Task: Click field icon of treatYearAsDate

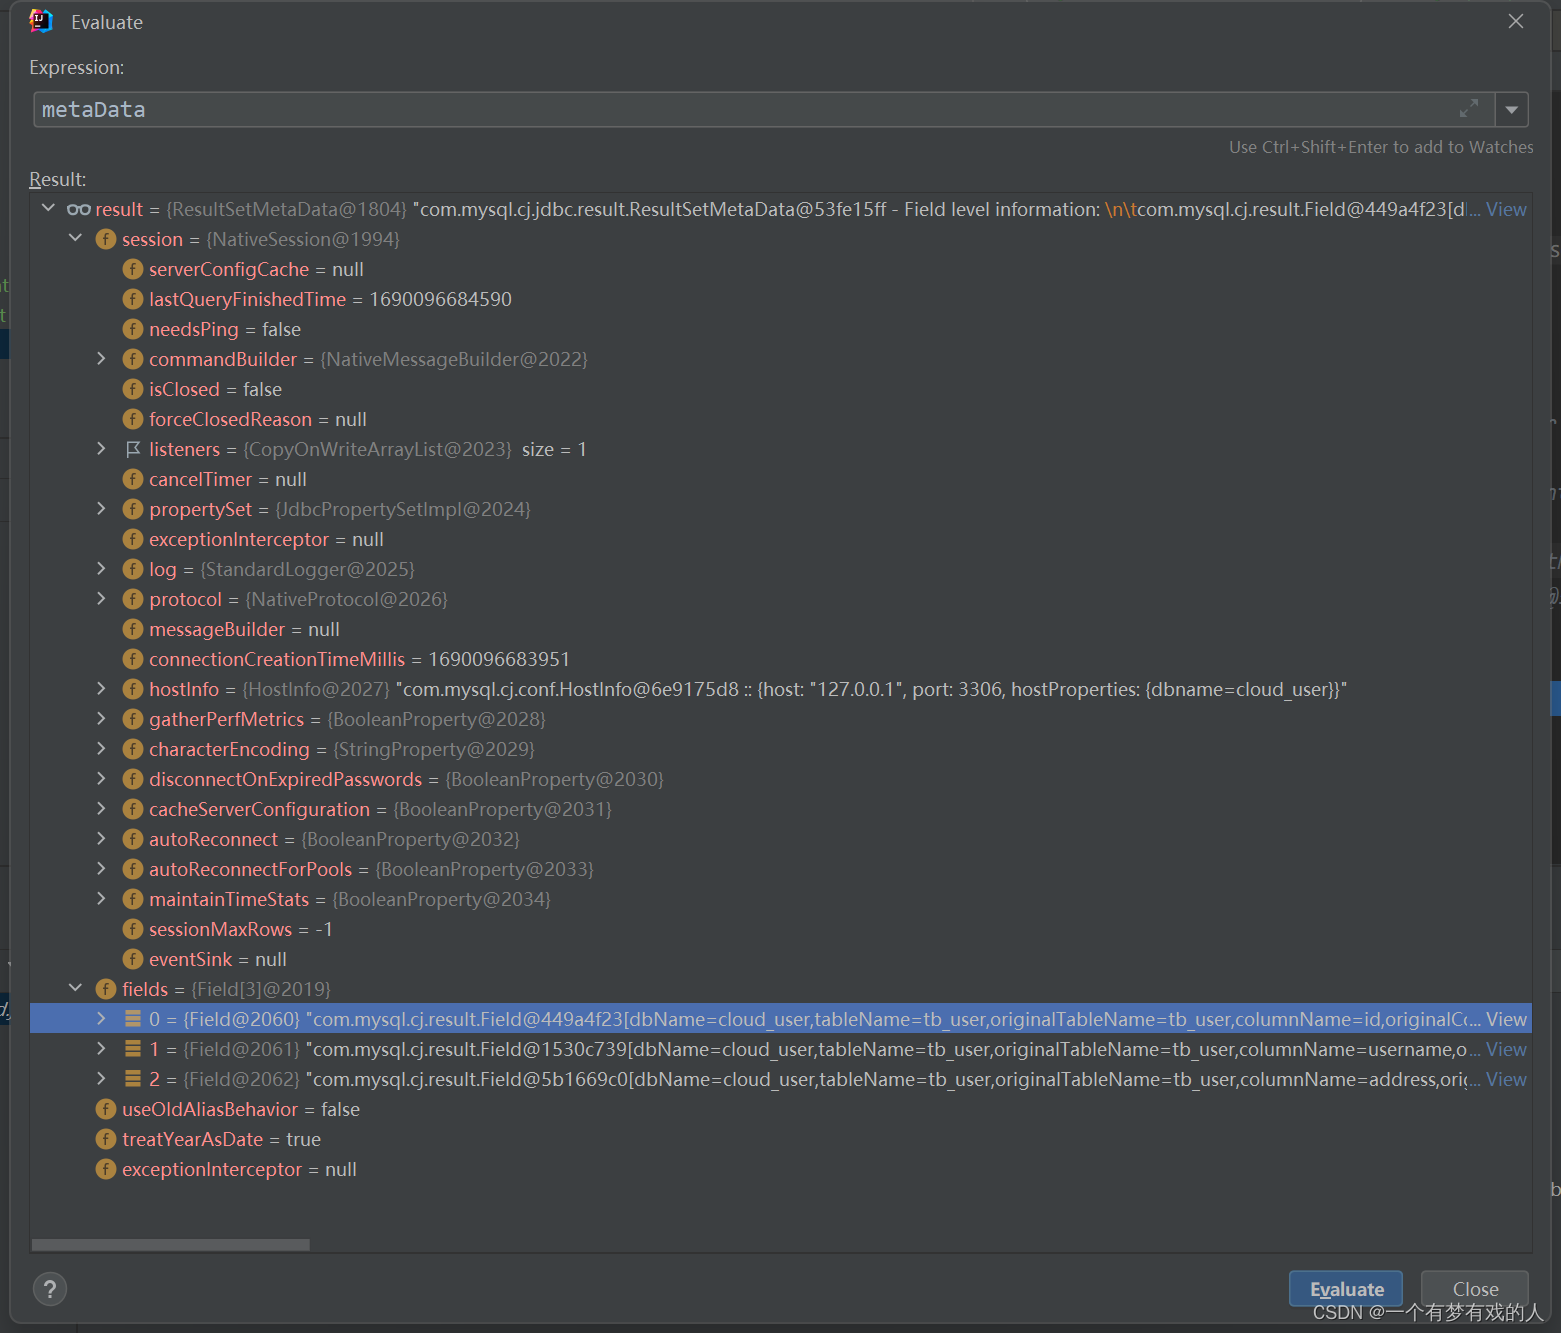Action: click(x=106, y=1139)
